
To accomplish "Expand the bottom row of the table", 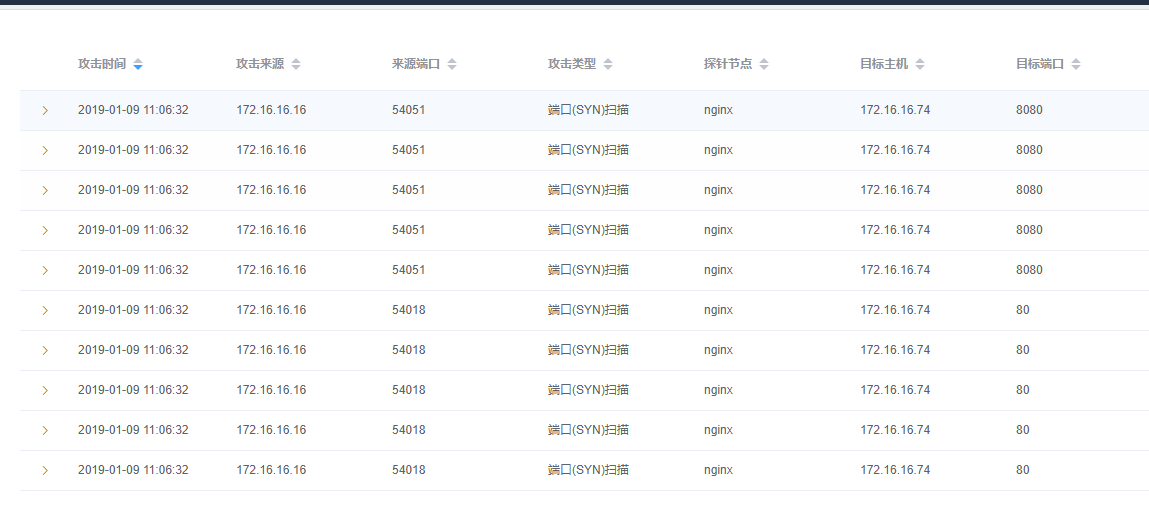I will 45,470.
